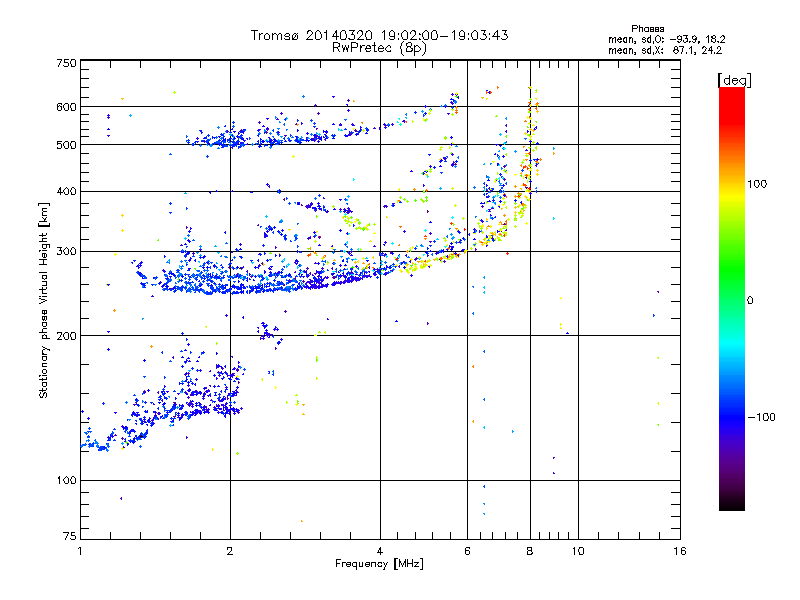Image resolution: width=800 pixels, height=600 pixels.
Task: Click y-axis tick label '300'
Action: coord(66,252)
